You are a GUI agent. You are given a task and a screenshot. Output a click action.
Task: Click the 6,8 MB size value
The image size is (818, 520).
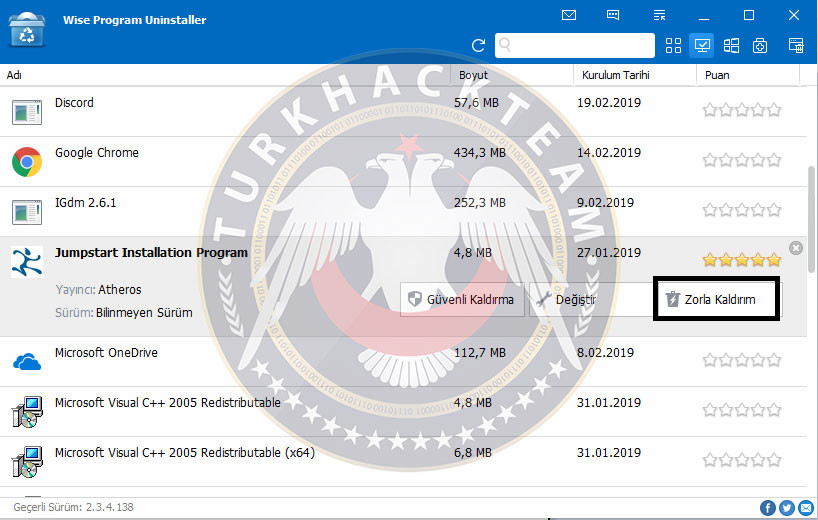[x=472, y=453]
